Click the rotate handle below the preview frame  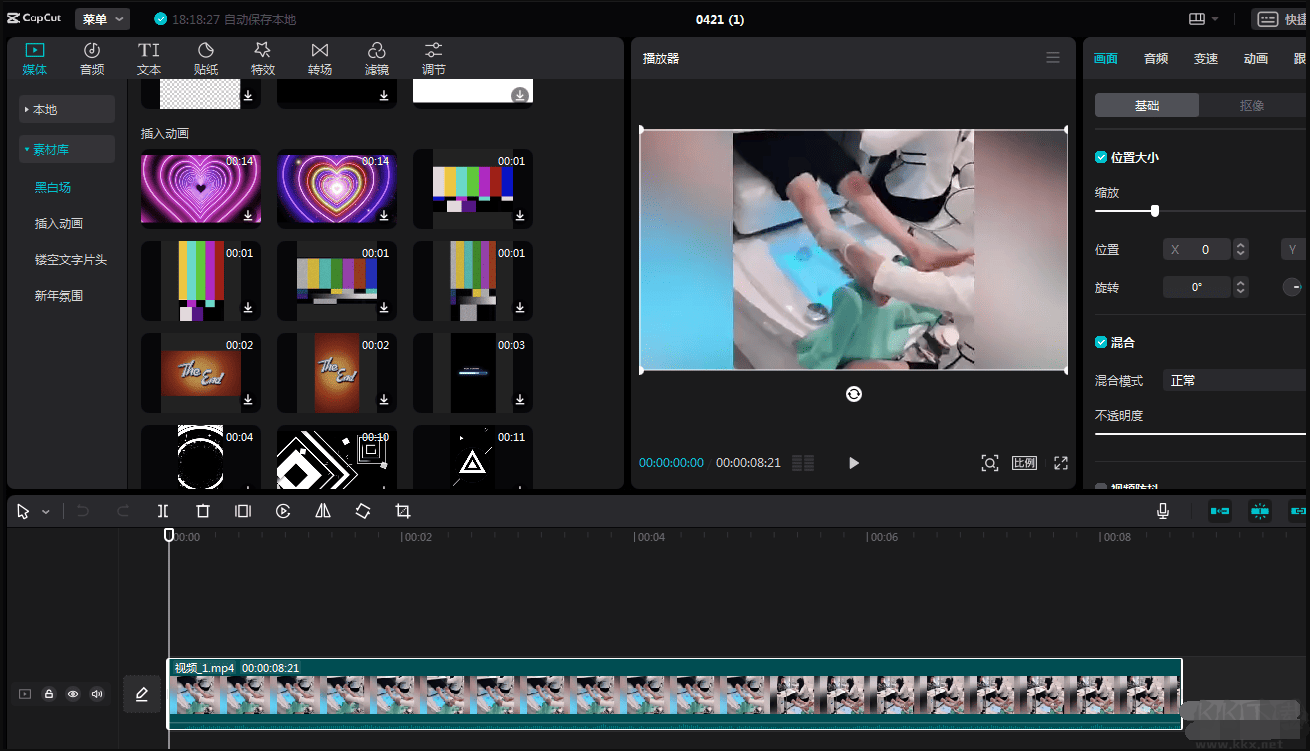pos(853,394)
